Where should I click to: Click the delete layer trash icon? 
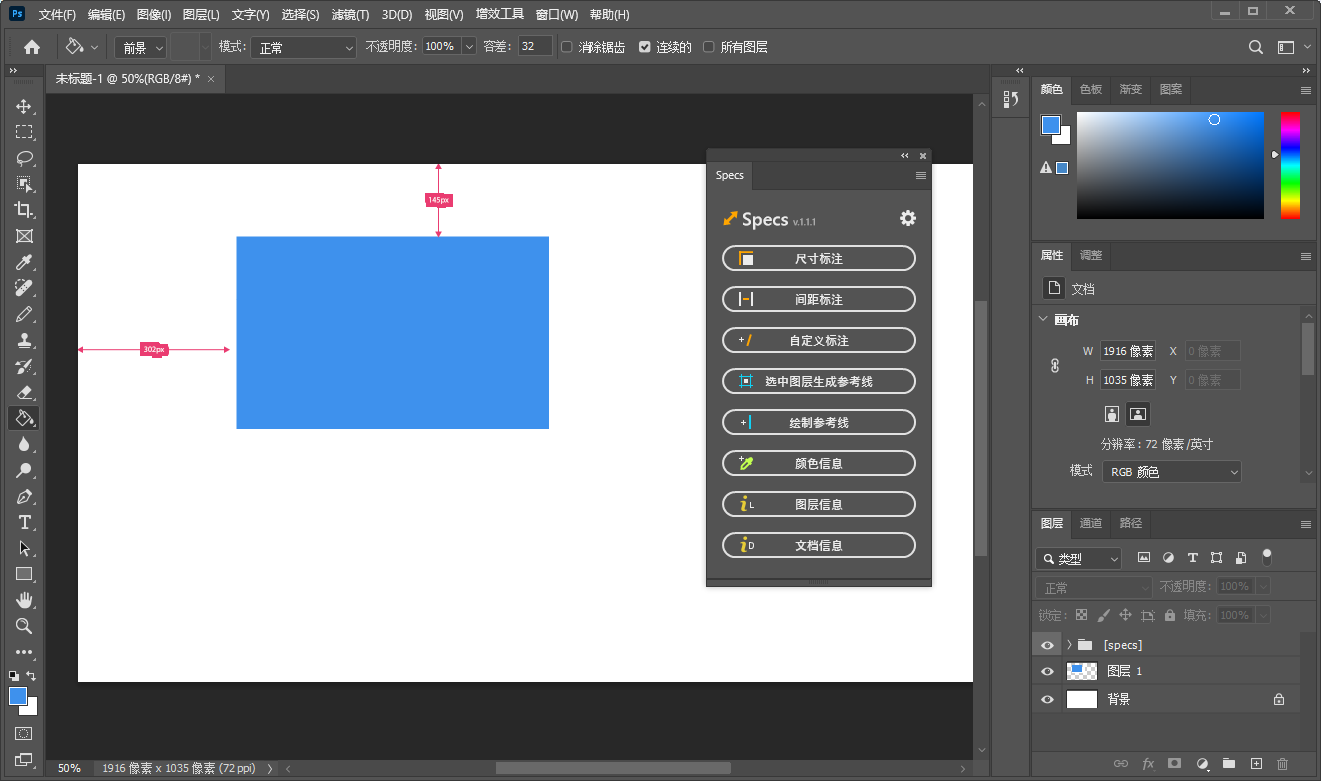coord(1283,764)
